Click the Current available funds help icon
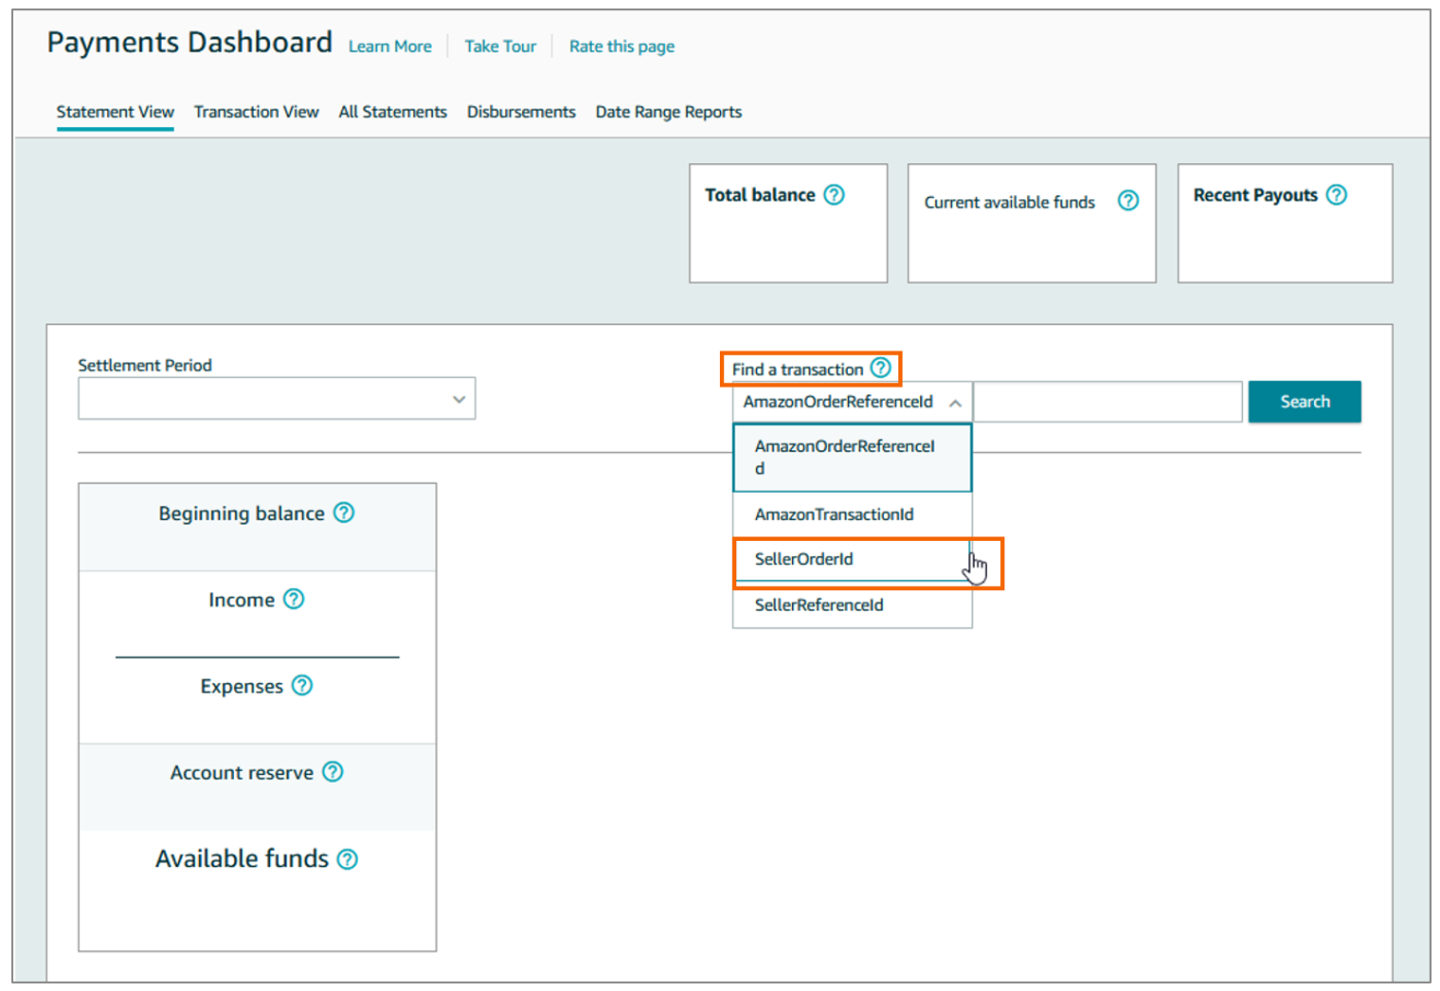 coord(1128,201)
